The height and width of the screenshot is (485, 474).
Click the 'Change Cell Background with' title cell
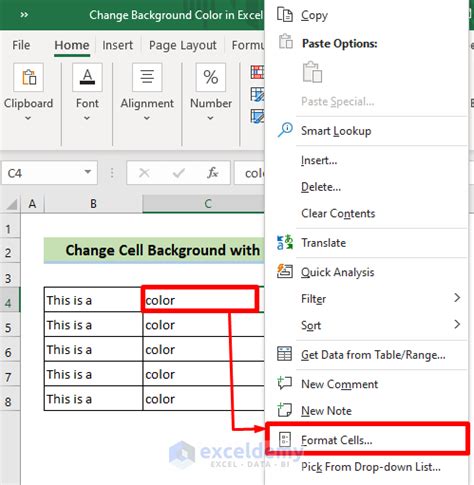(x=154, y=250)
